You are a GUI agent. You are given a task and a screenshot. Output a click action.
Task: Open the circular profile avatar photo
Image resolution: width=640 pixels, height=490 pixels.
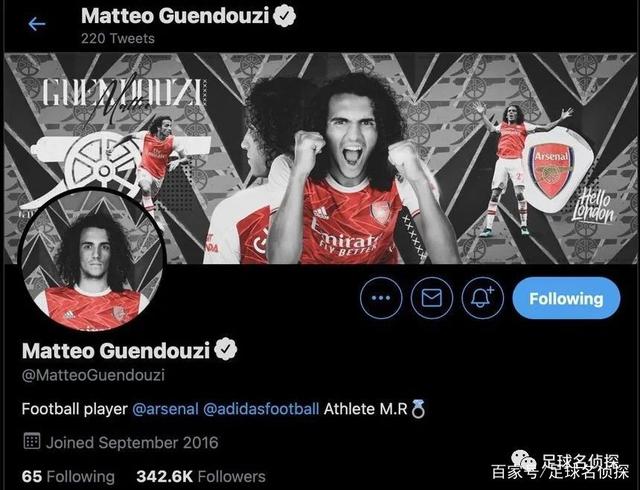[x=92, y=260]
